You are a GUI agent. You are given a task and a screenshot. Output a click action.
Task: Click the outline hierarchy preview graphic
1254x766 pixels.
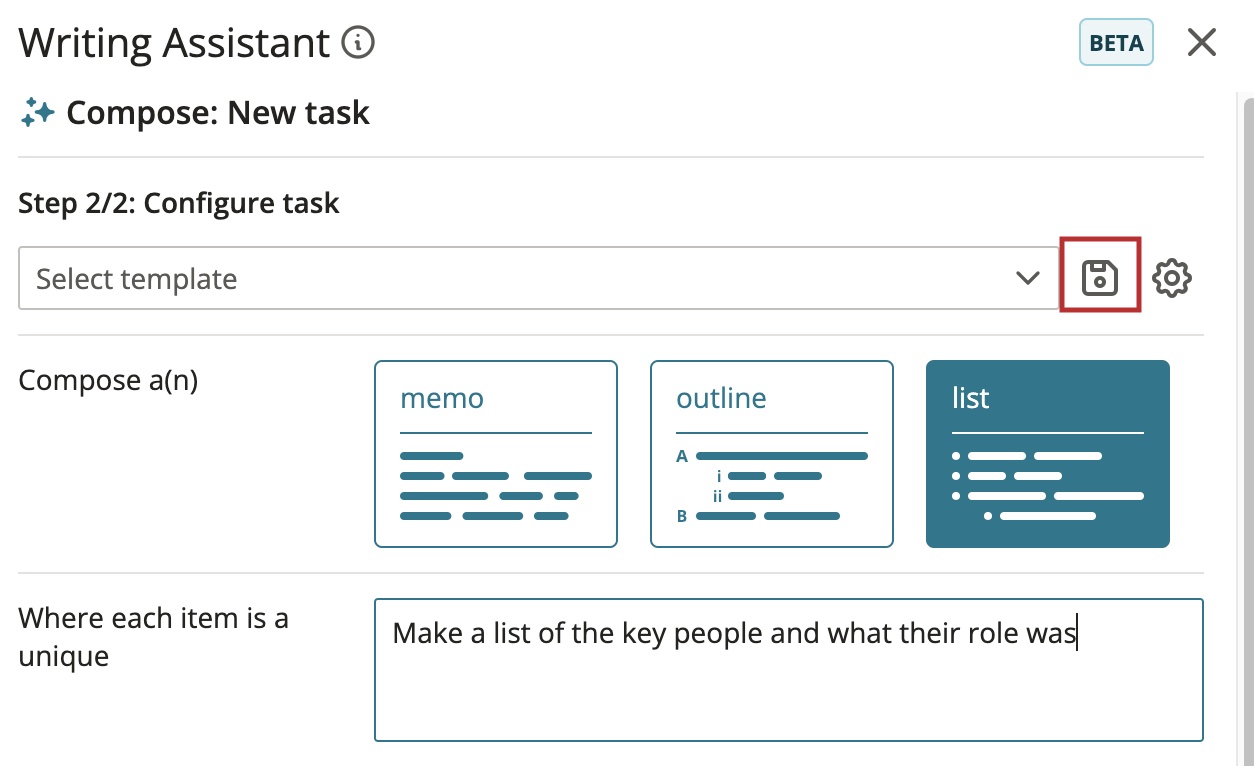click(772, 486)
